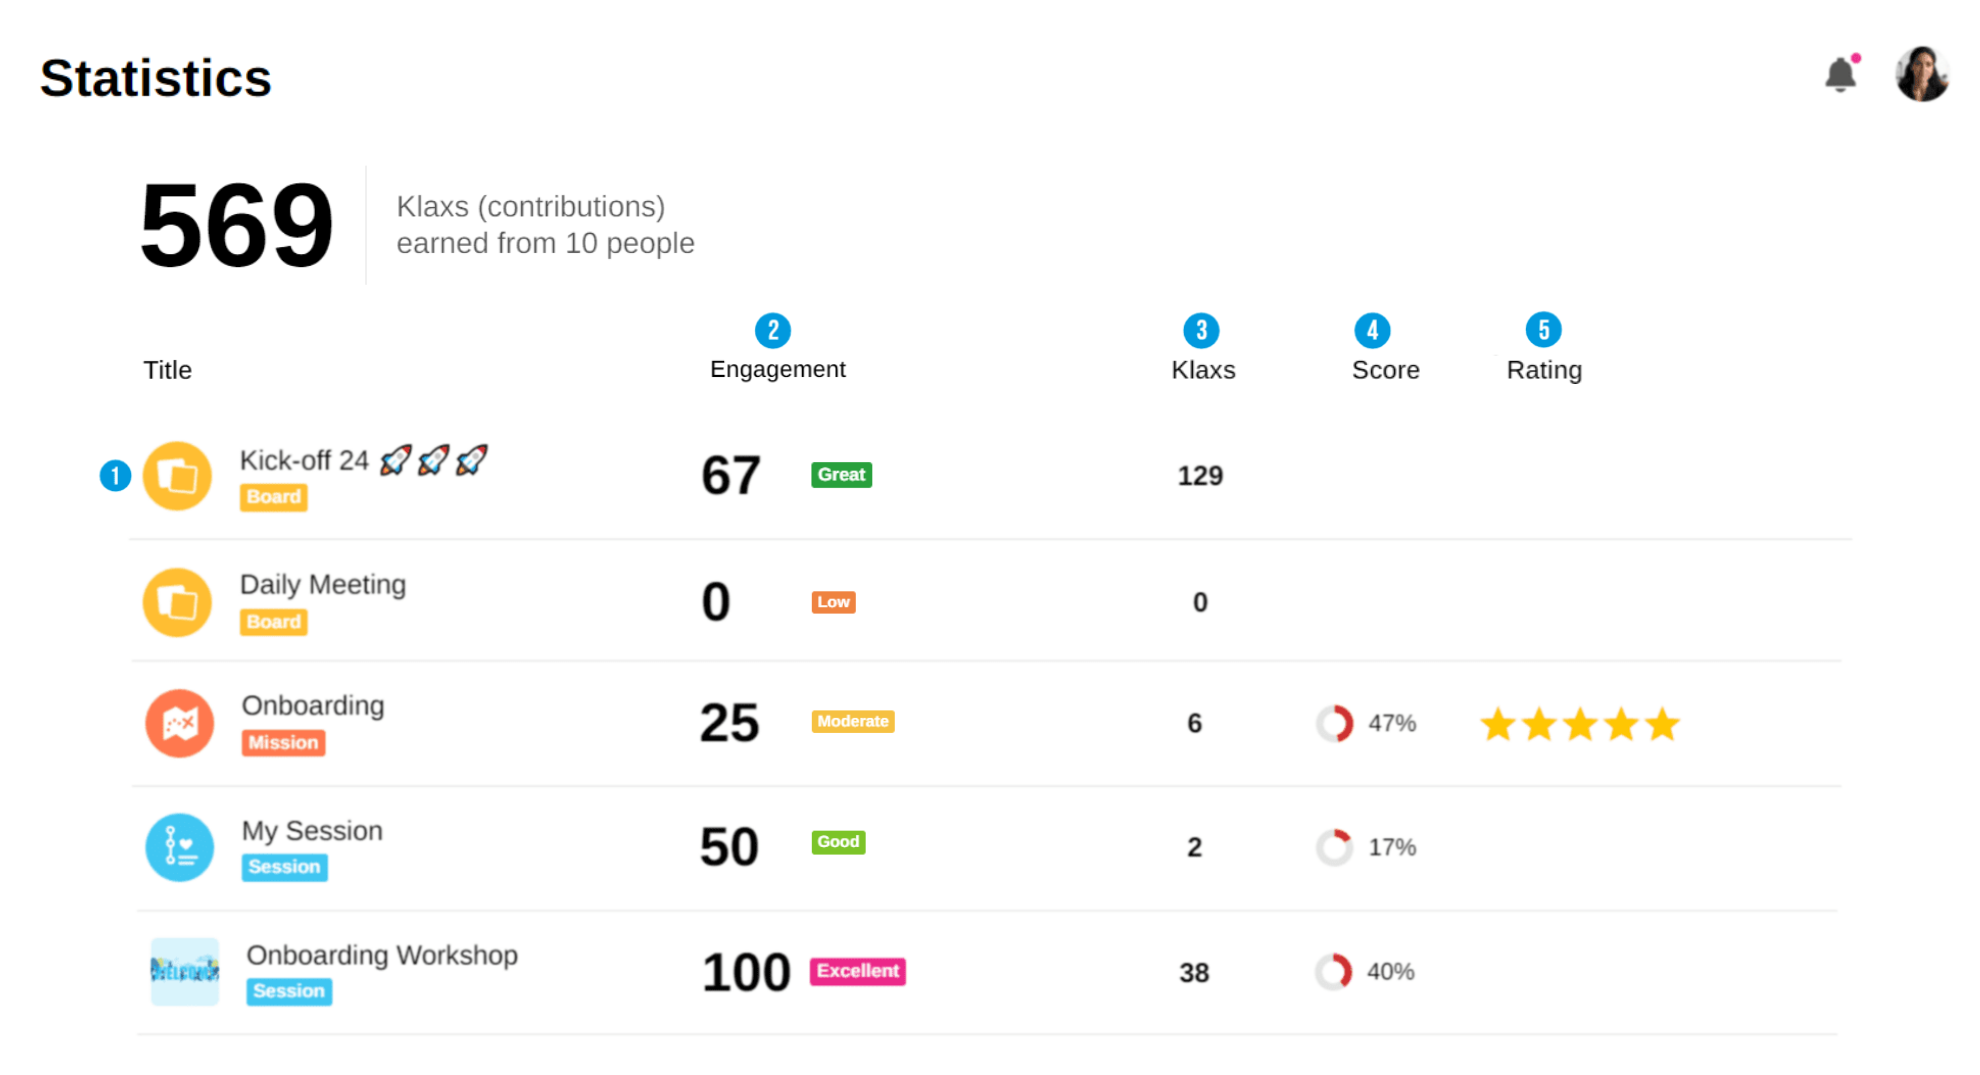Click the five-star rating for Onboarding

tap(1579, 724)
